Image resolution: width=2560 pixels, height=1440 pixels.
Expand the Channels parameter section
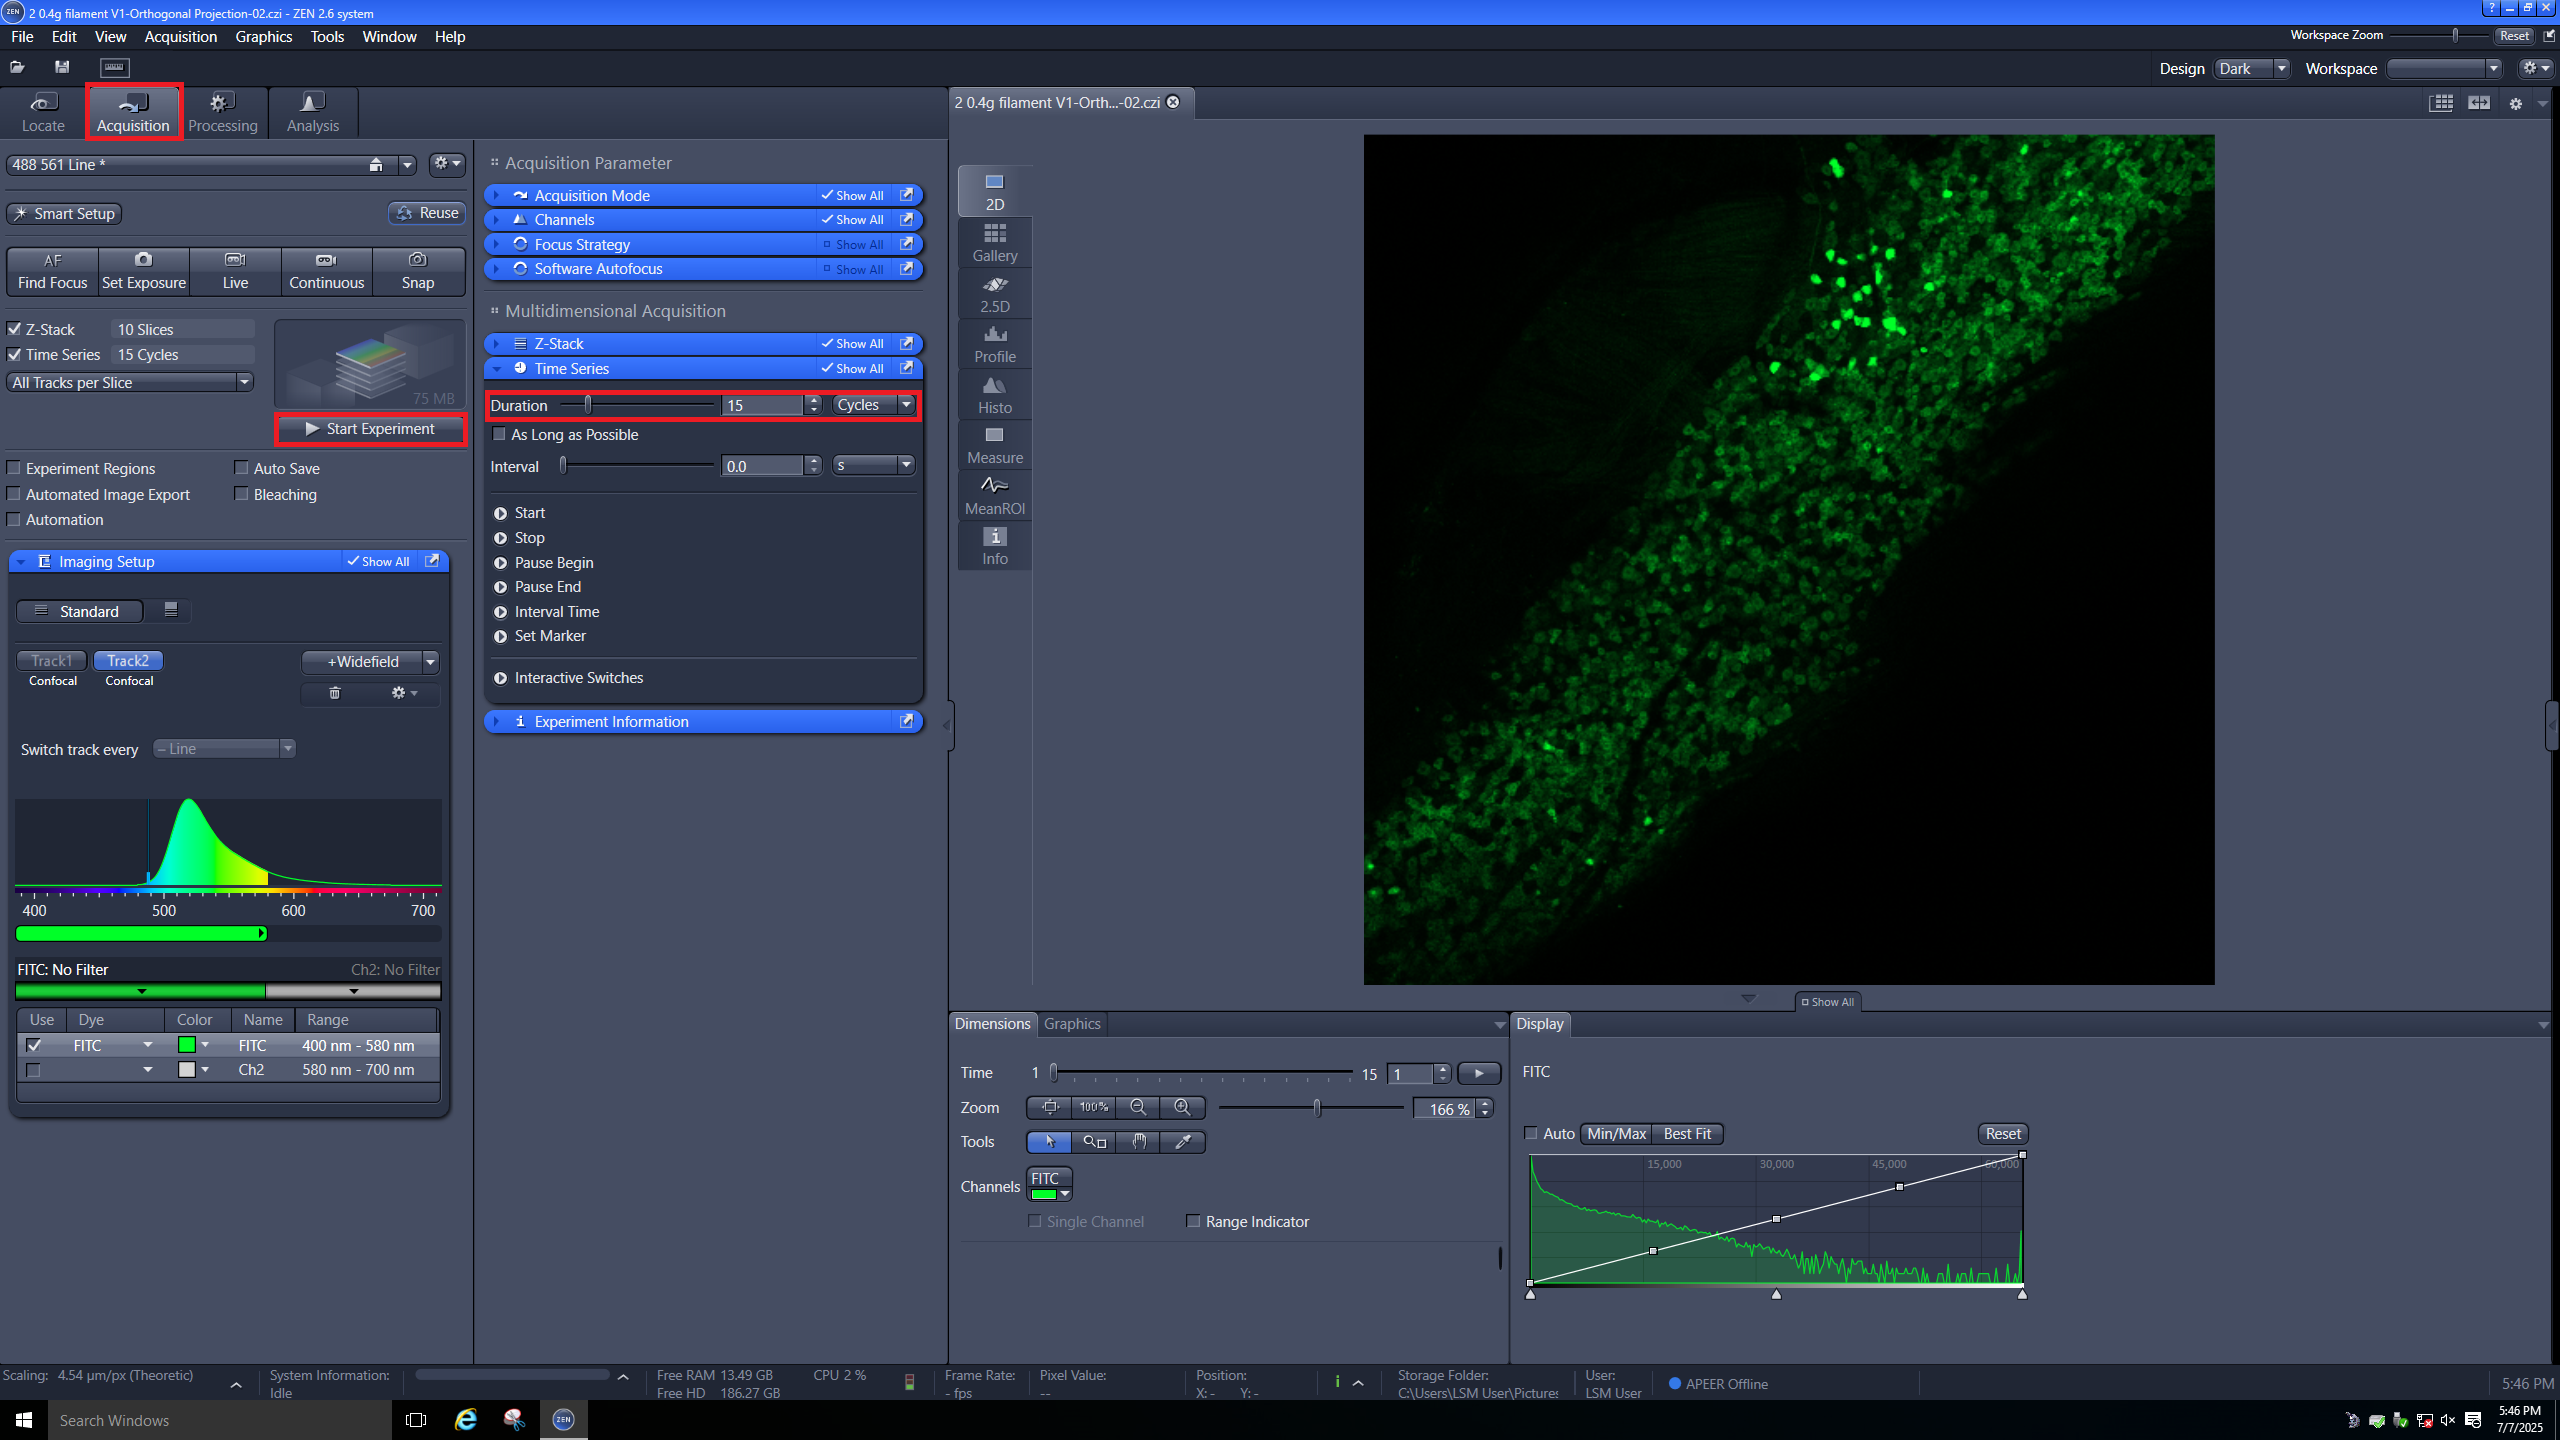click(x=564, y=220)
